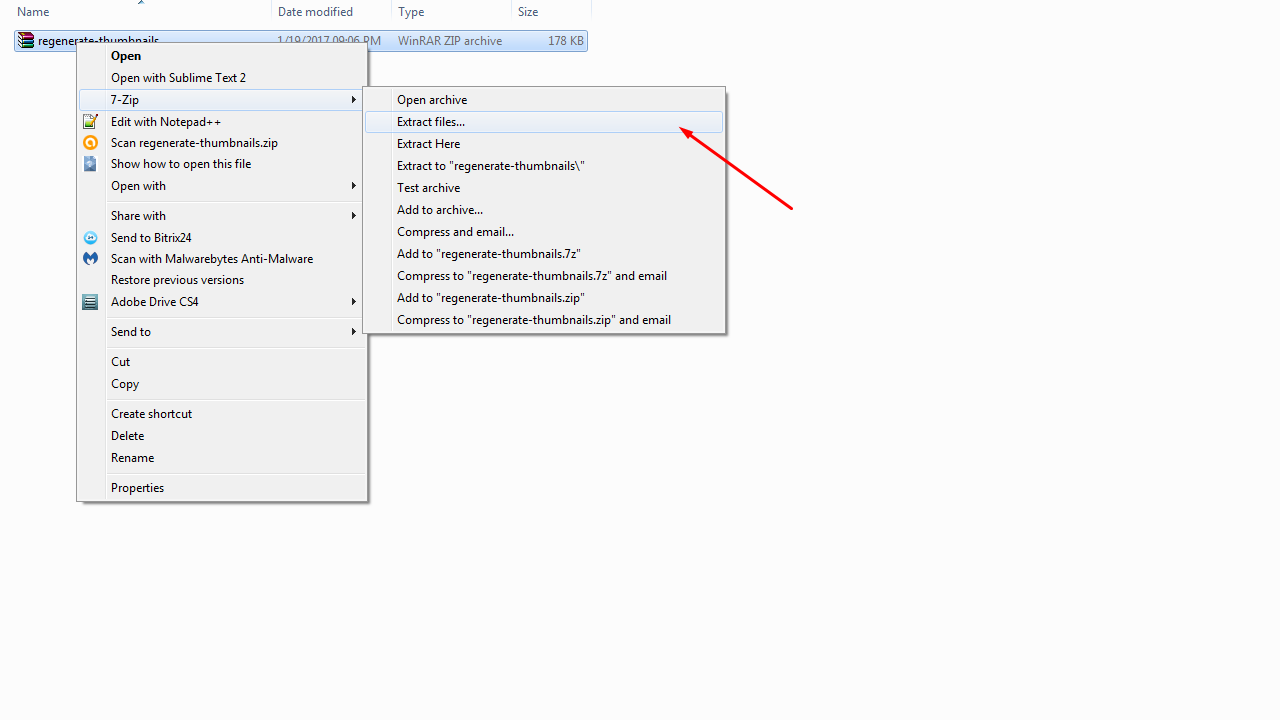This screenshot has height=720, width=1280.
Task: Choose Show how to open this file
Action: [x=222, y=164]
